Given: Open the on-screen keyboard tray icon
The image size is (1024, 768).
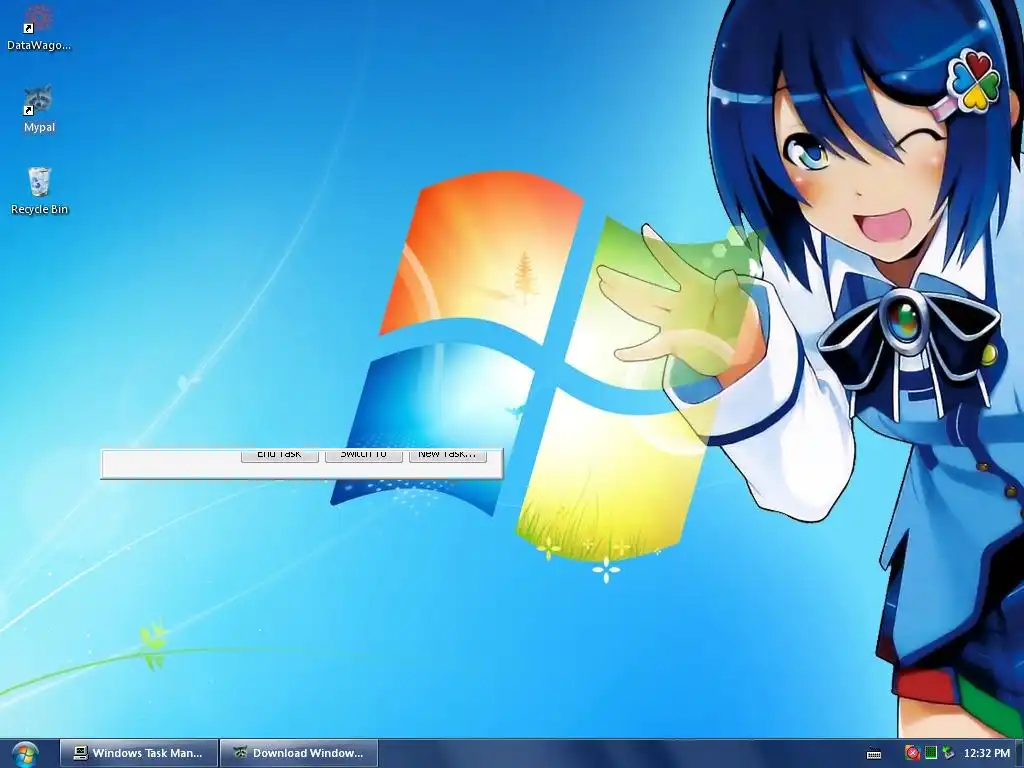Looking at the screenshot, I should (x=874, y=754).
